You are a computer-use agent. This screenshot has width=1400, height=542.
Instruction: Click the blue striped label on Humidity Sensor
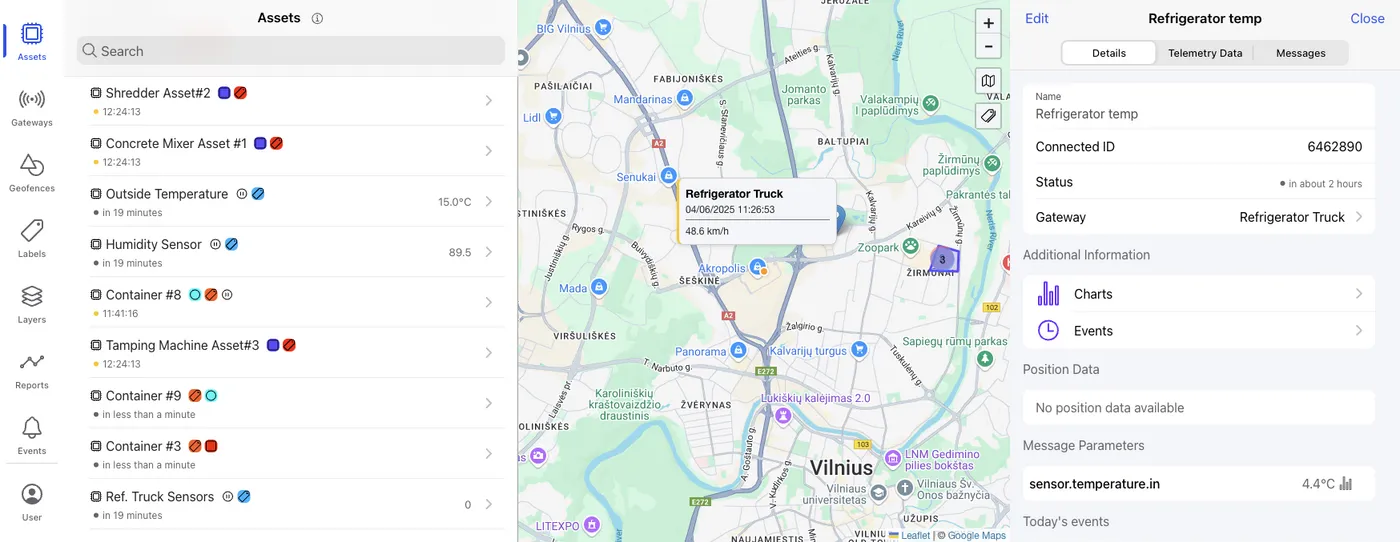pos(232,245)
